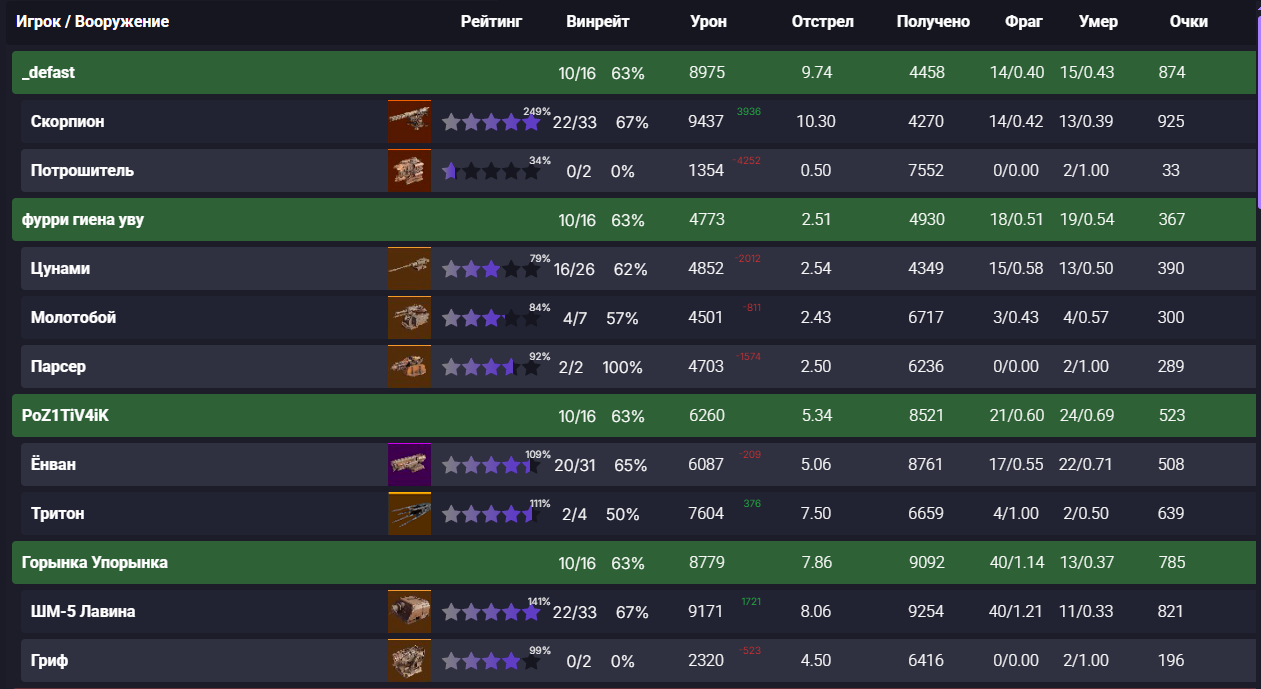Click the Потрошитель weapon icon
The width and height of the screenshot is (1261, 689).
click(x=409, y=170)
